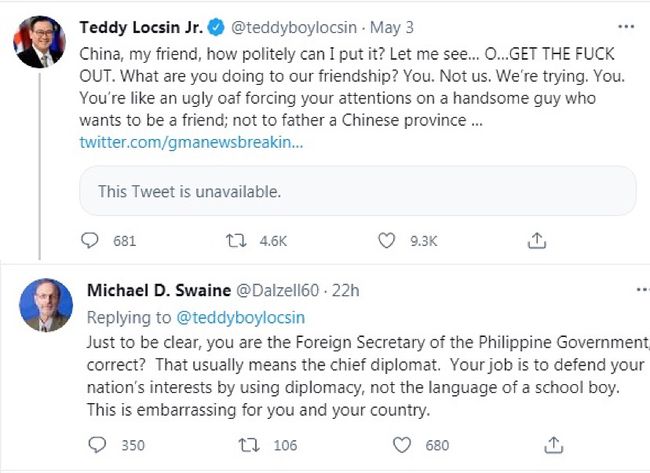Reply to Michael D. Swaine's tweet
The height and width of the screenshot is (473, 650).
tap(97, 444)
